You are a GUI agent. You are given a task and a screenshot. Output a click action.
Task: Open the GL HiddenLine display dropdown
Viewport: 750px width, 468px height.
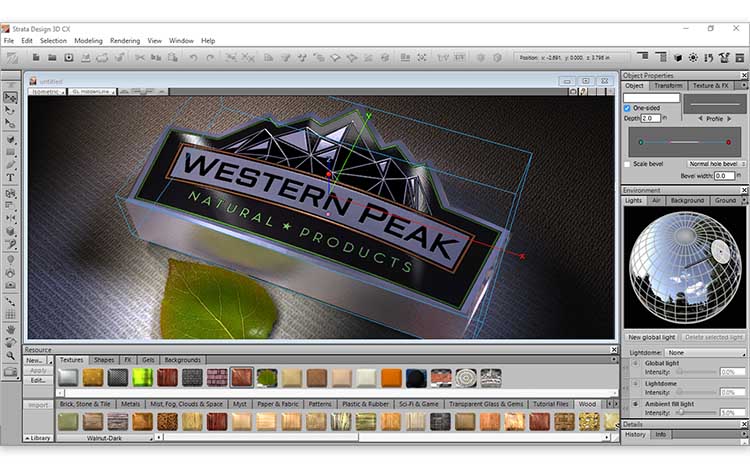click(x=92, y=91)
